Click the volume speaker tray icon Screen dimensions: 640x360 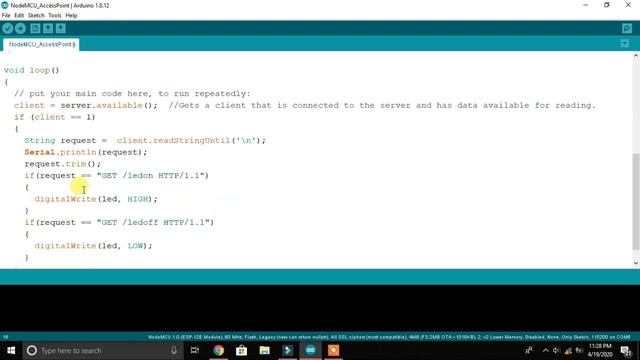point(556,350)
